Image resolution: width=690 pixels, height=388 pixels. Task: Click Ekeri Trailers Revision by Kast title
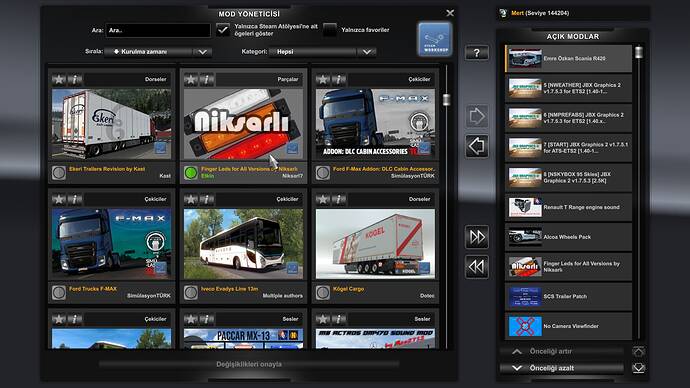pyautogui.click(x=107, y=169)
